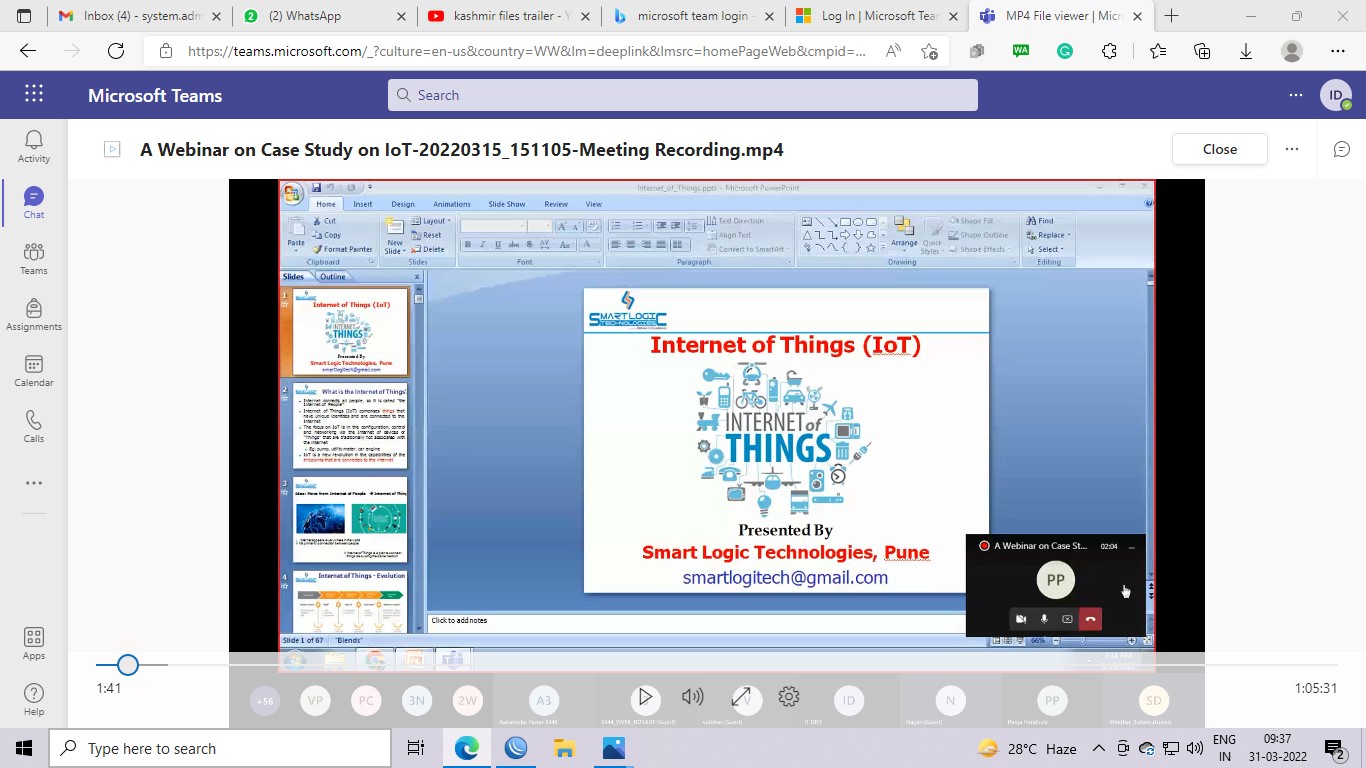This screenshot has height=768, width=1366.
Task: Open Microsoft Edge from the taskbar
Action: point(467,748)
